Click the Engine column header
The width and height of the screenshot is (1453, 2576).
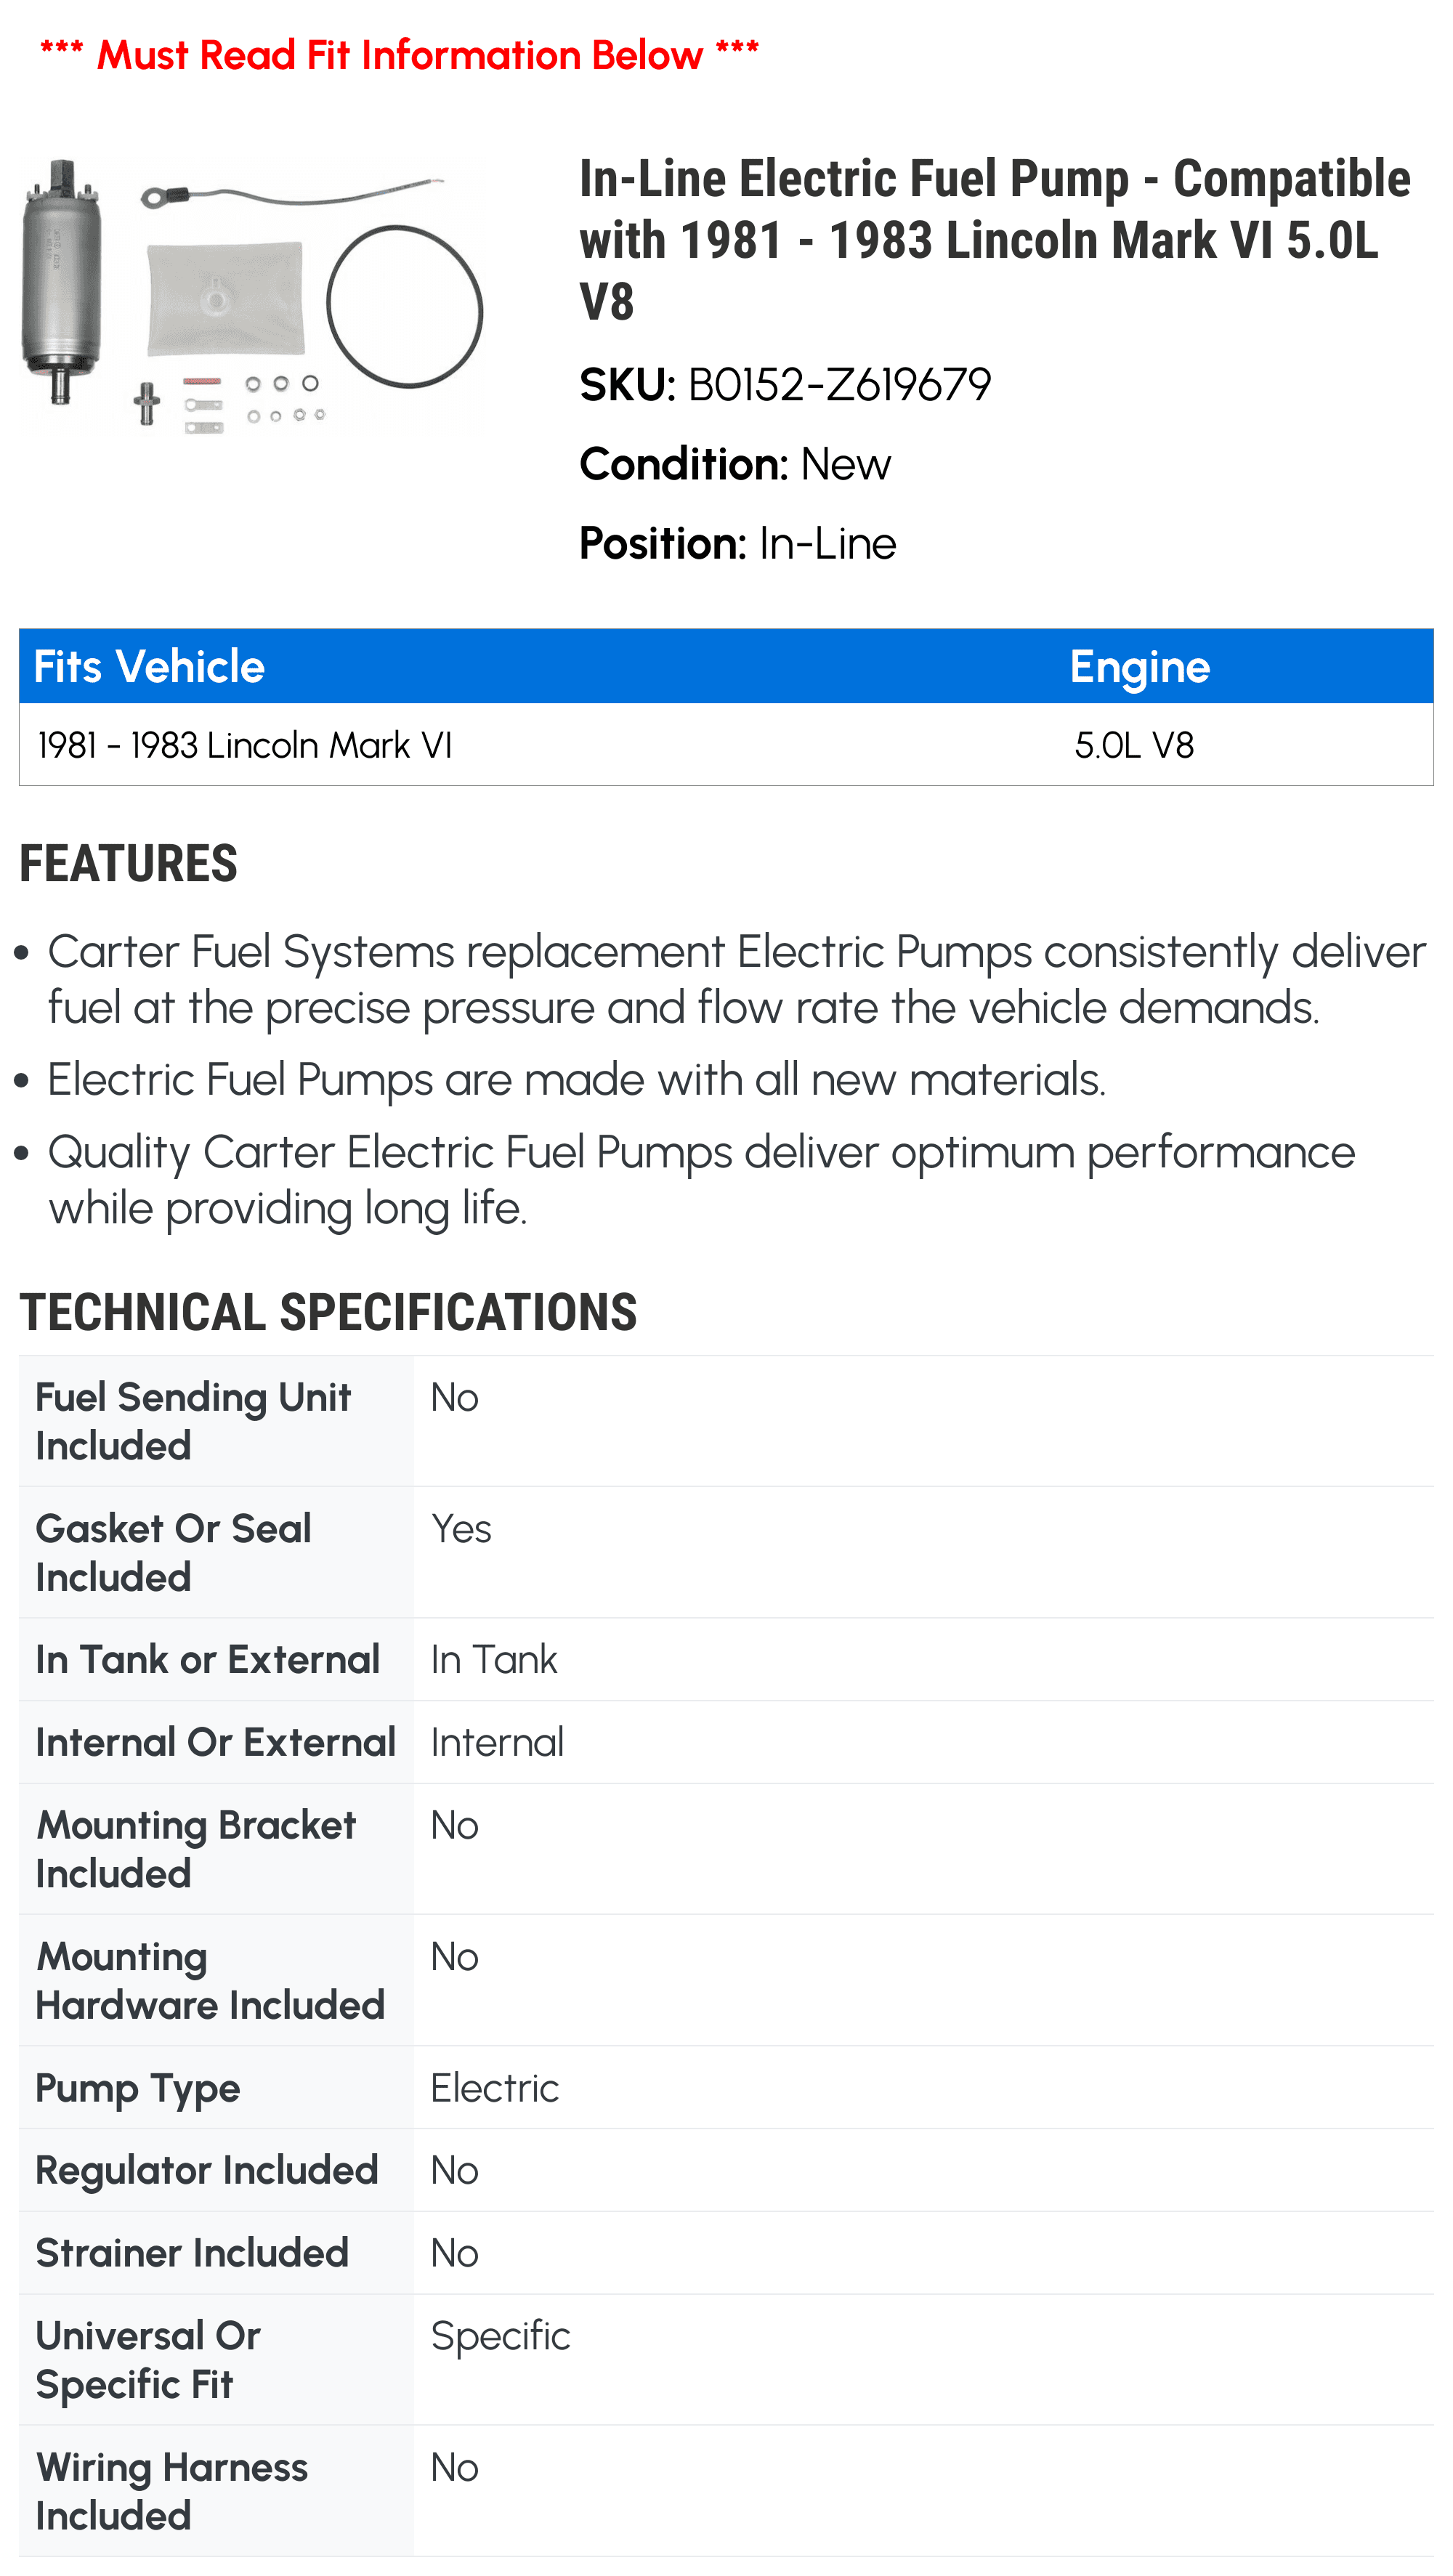pyautogui.click(x=1139, y=667)
